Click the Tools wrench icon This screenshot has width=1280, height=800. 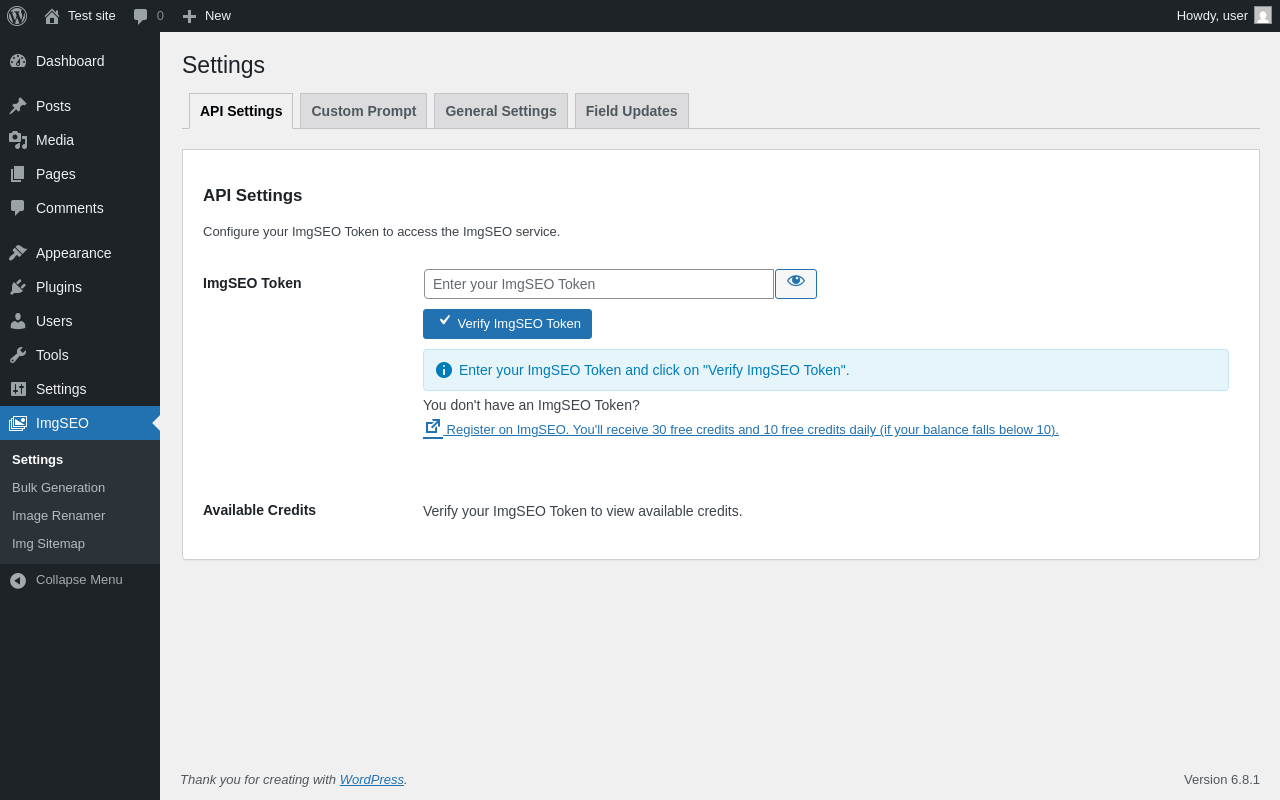tap(18, 355)
